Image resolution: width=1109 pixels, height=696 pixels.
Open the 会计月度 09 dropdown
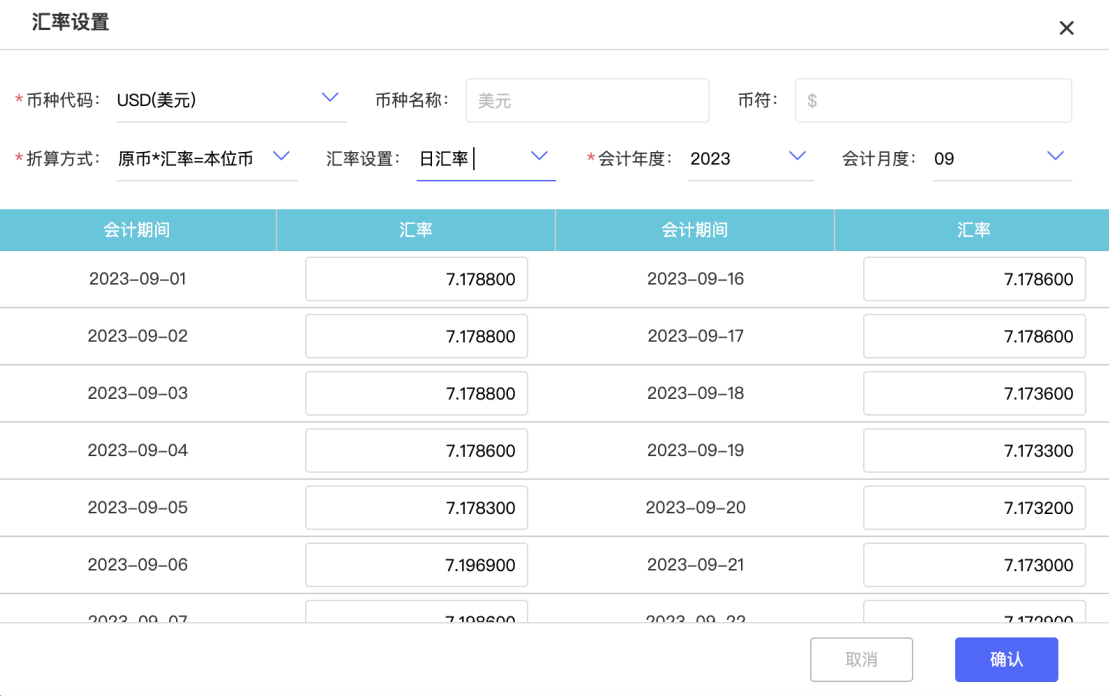[x=1055, y=156]
